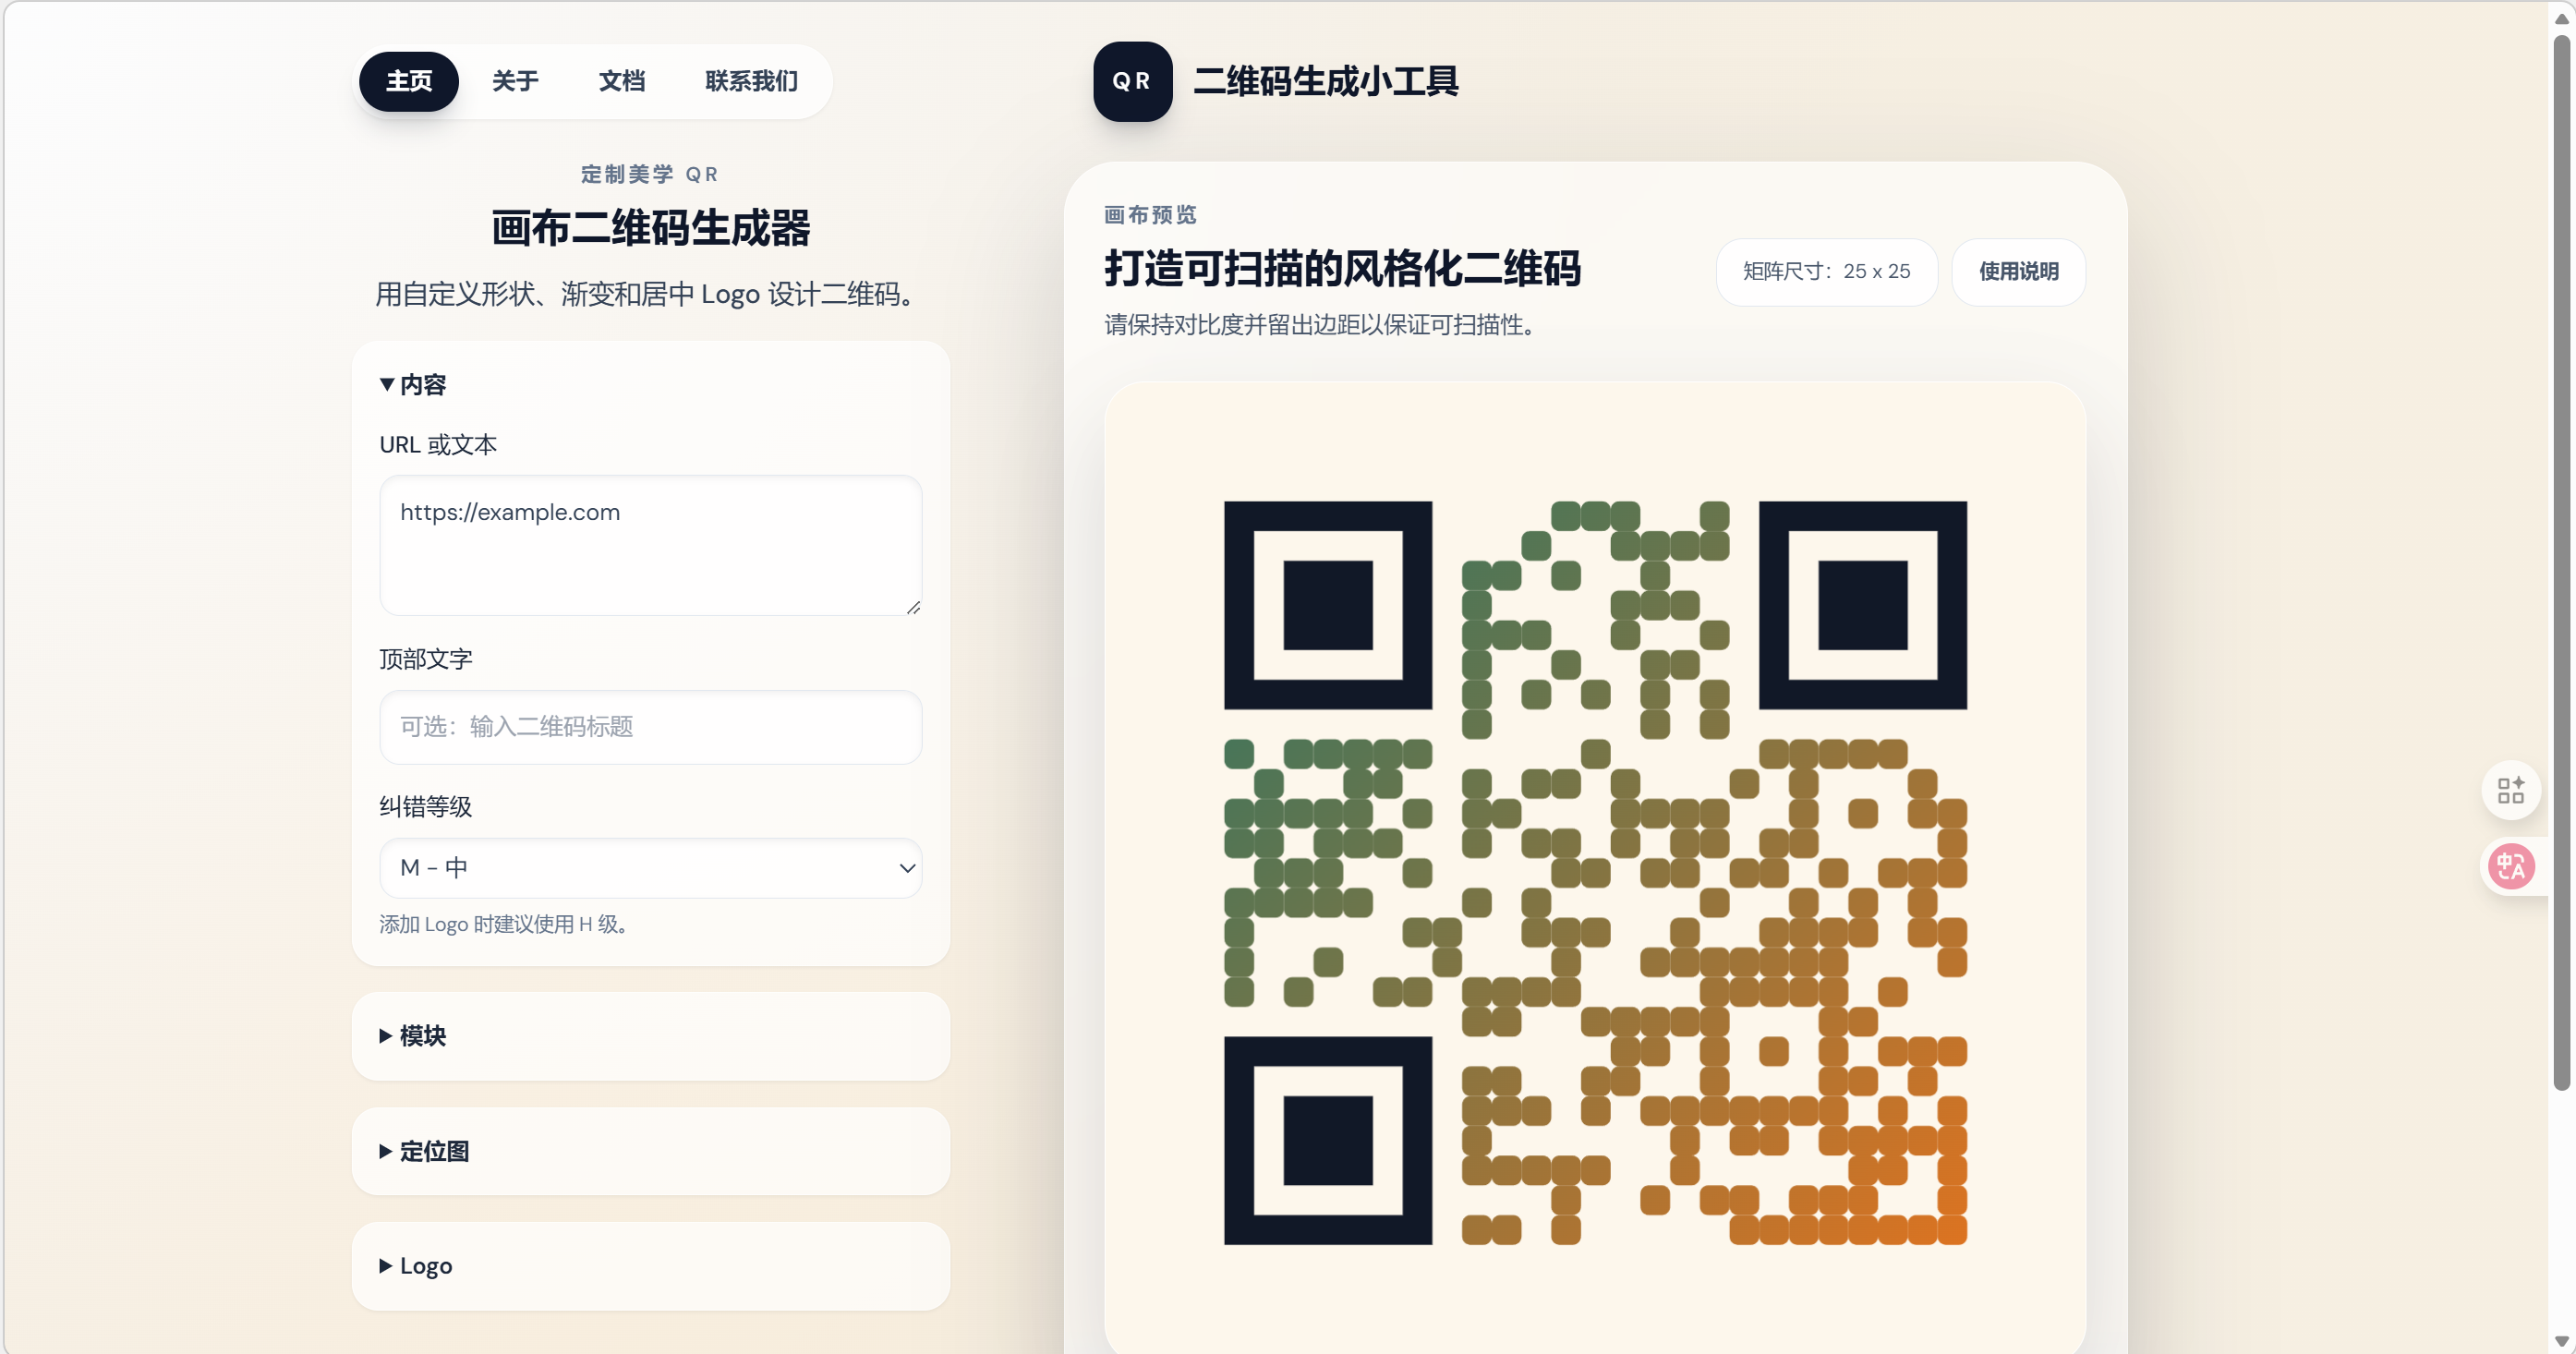
Task: Click the QR logo icon in the header
Action: pos(1131,81)
